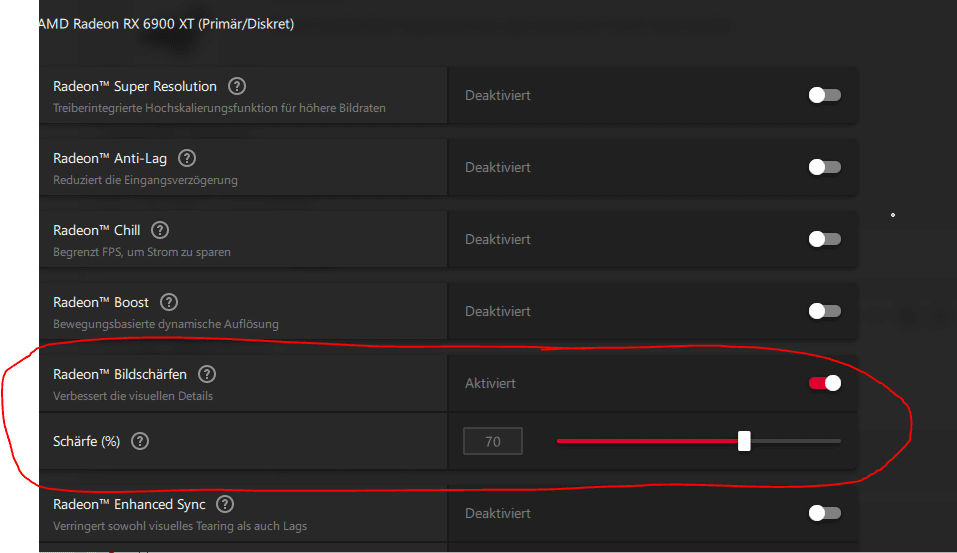
Task: Click Deaktiviert status in Radeon Anti-Lag row
Action: coord(498,167)
